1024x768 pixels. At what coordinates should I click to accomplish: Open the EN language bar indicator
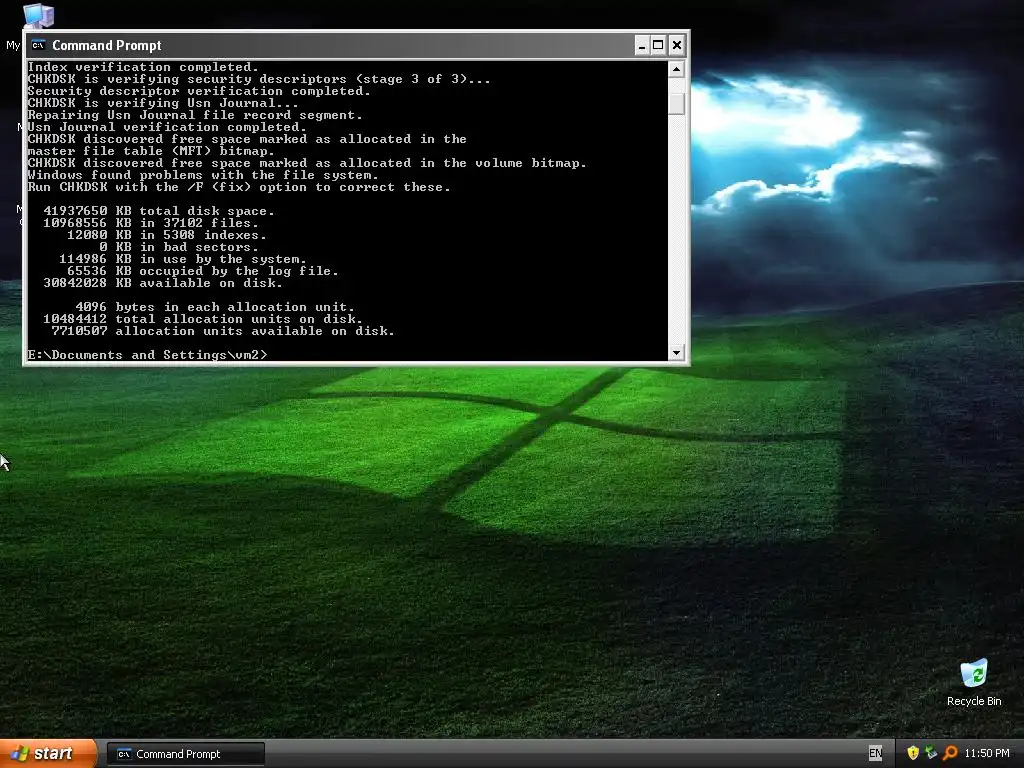pyautogui.click(x=875, y=754)
